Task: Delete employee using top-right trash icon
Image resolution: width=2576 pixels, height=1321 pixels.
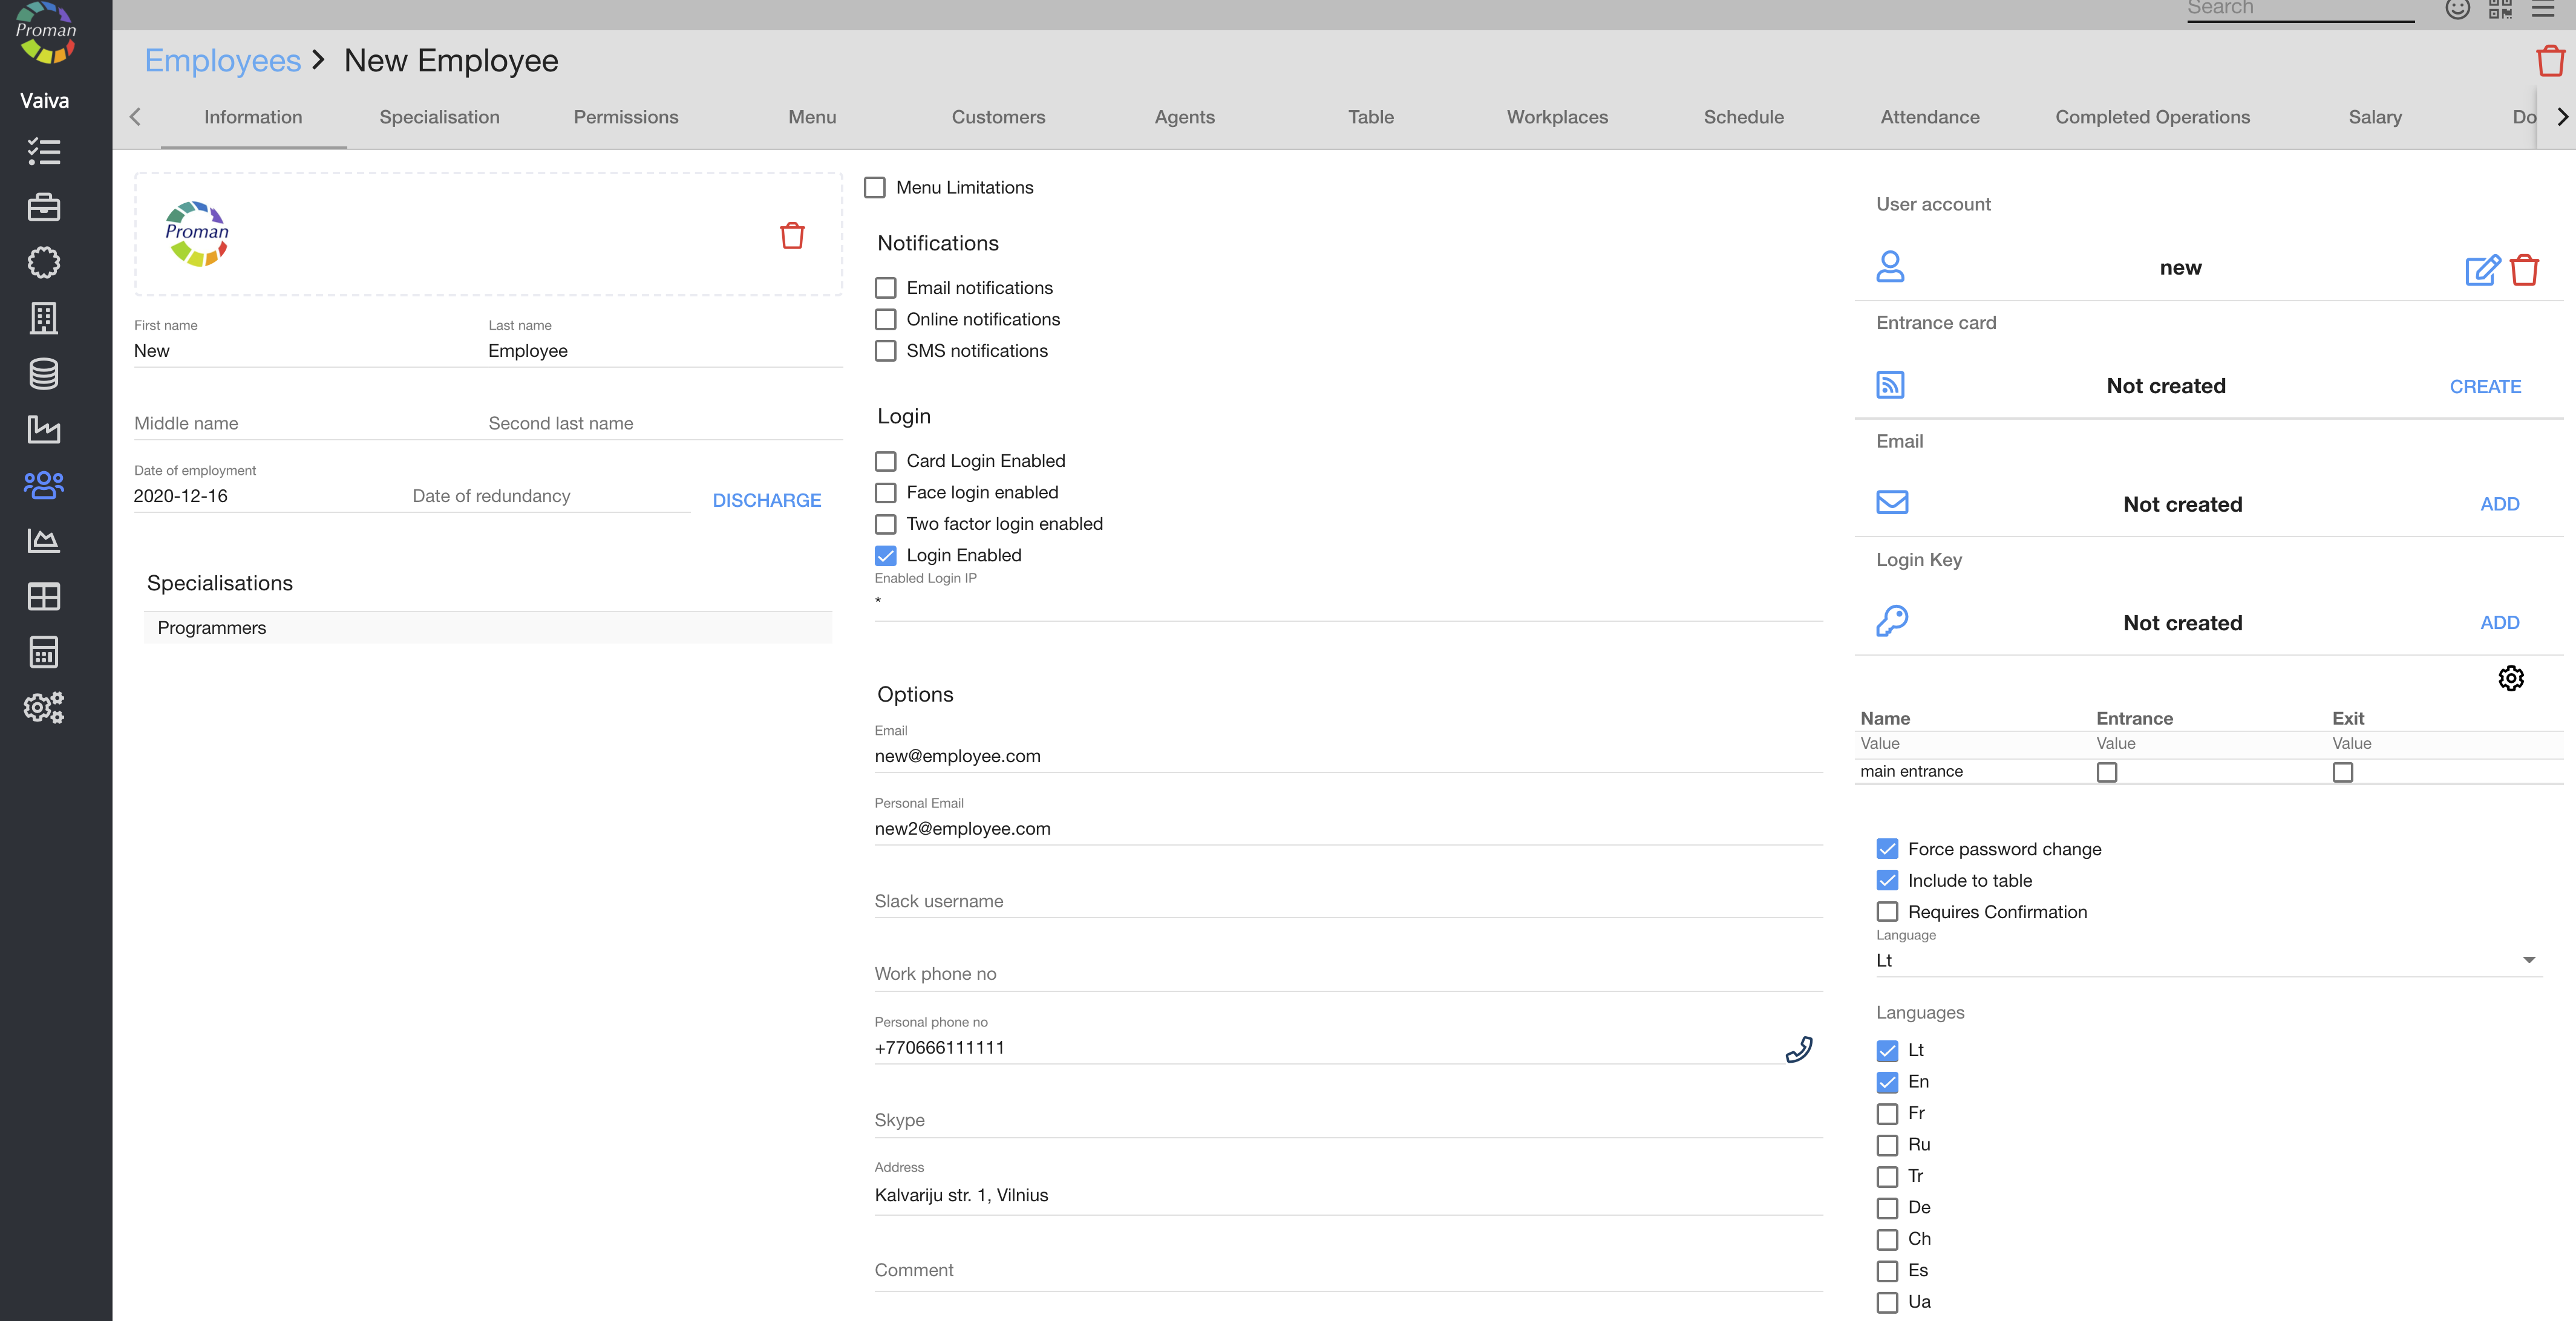Action: [x=2550, y=61]
